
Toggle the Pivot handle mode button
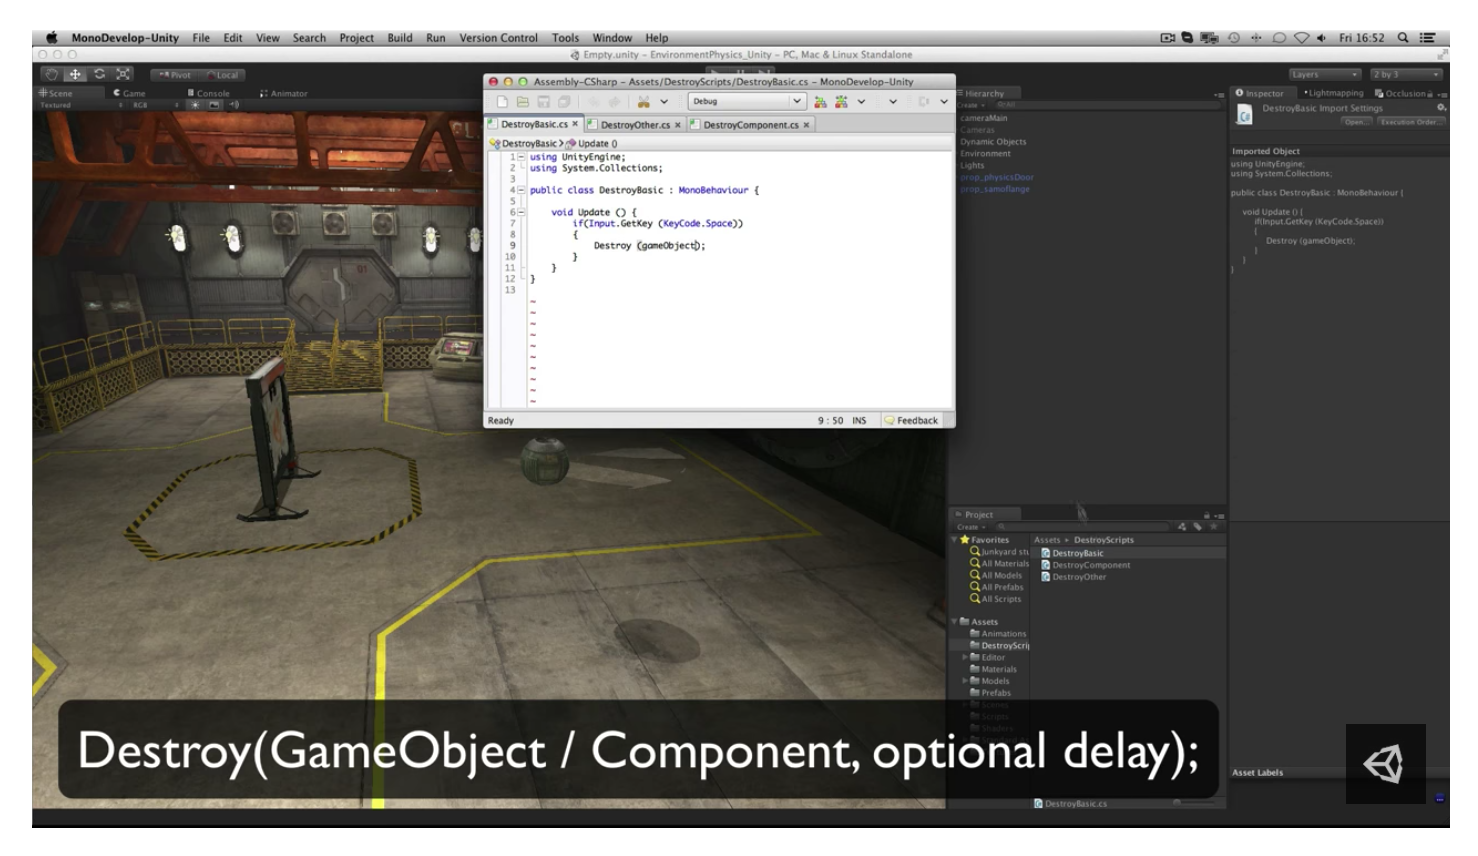tap(176, 75)
